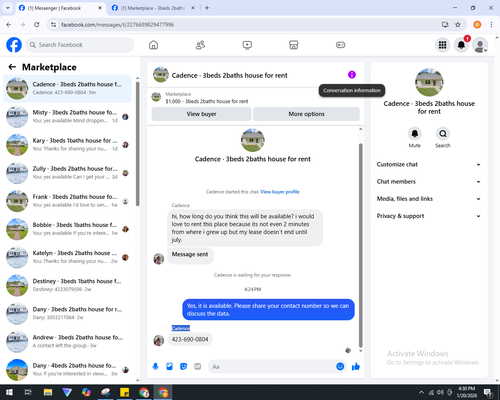Open the Frank conversation in list

(x=68, y=201)
